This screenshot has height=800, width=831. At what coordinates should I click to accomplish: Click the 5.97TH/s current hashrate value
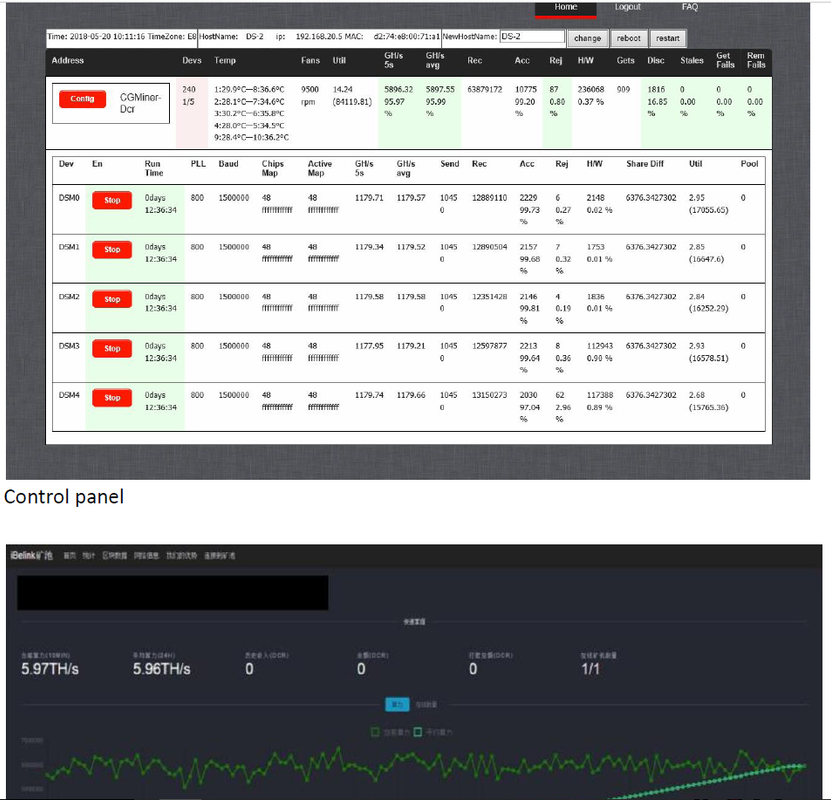click(x=50, y=669)
